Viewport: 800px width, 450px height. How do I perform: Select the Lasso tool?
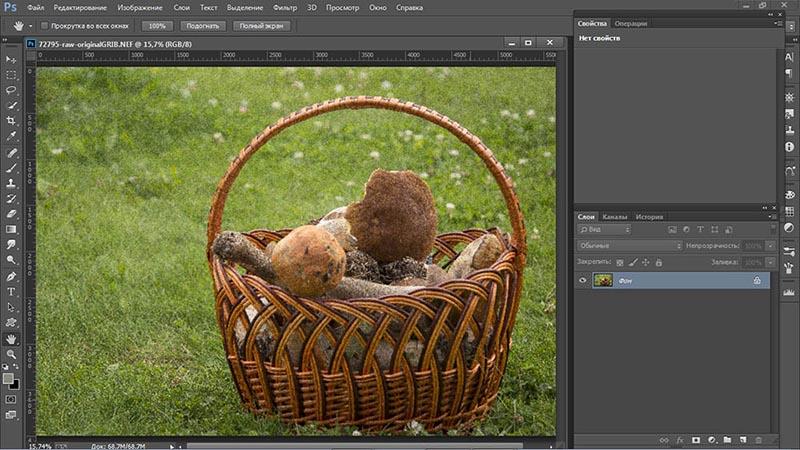pos(11,90)
